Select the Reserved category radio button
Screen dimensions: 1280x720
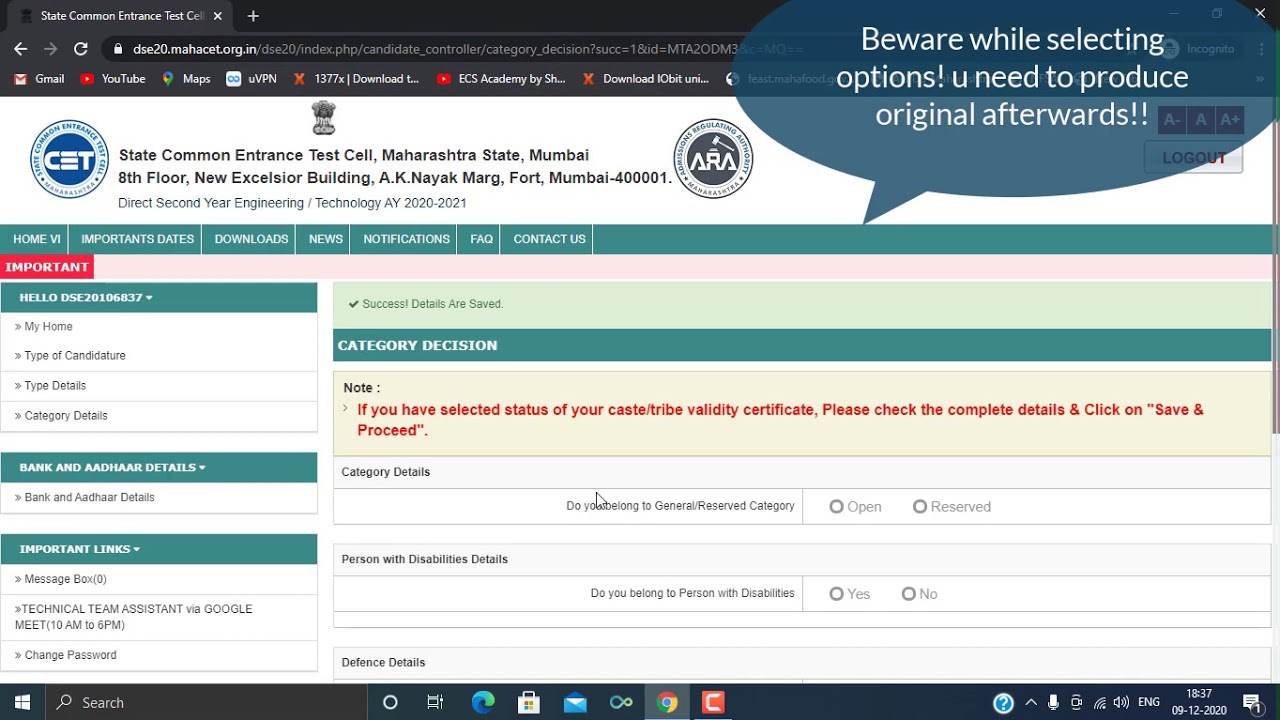tap(920, 507)
